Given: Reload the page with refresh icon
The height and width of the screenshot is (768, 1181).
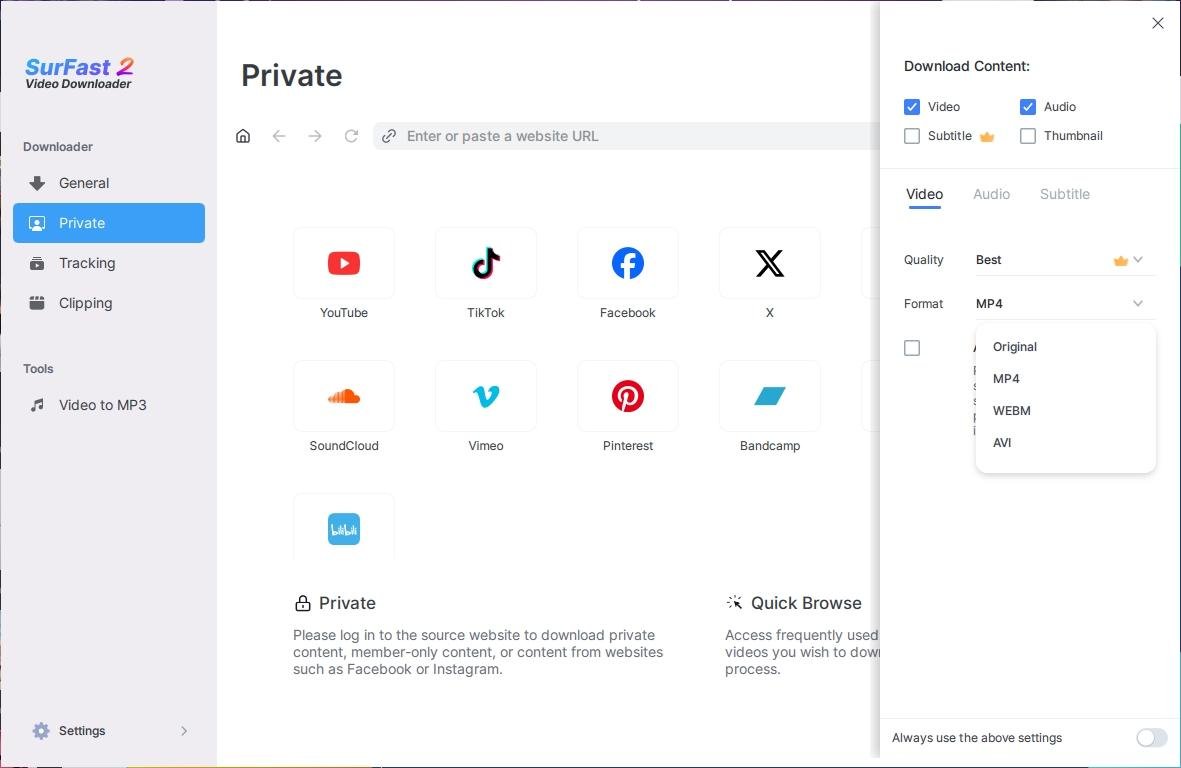Looking at the screenshot, I should pyautogui.click(x=351, y=136).
